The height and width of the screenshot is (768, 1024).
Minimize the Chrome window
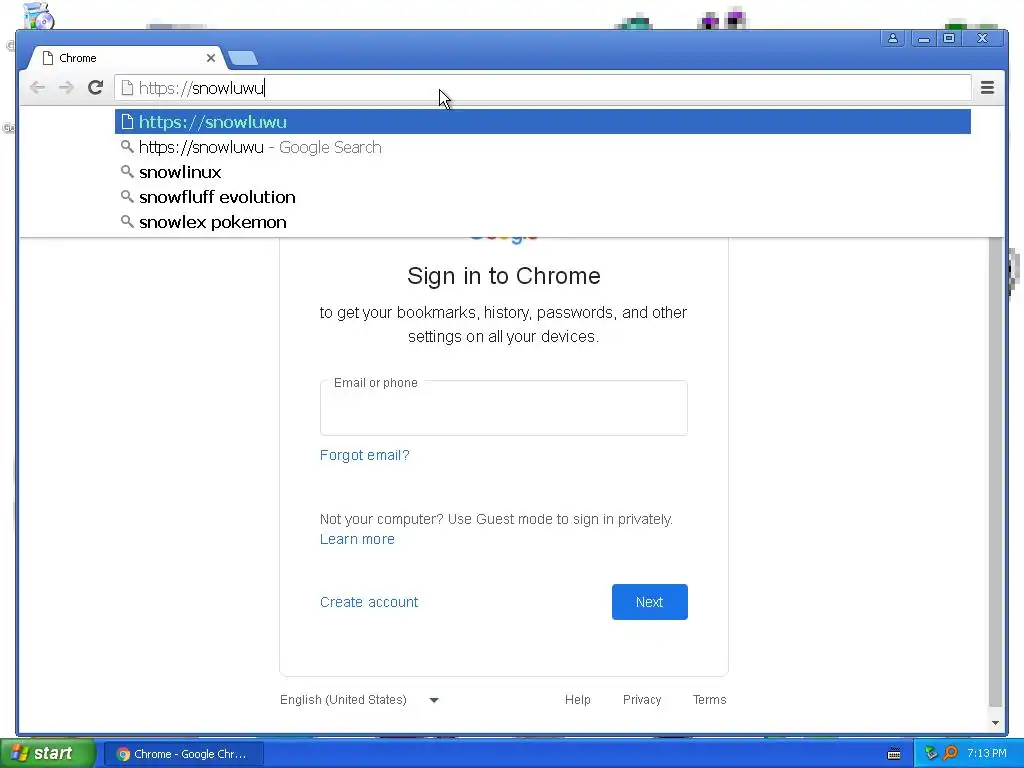923,38
